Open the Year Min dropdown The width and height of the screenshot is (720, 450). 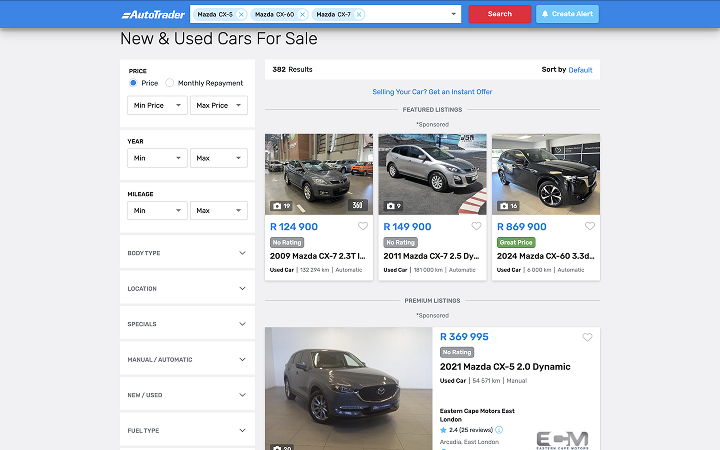pos(157,158)
